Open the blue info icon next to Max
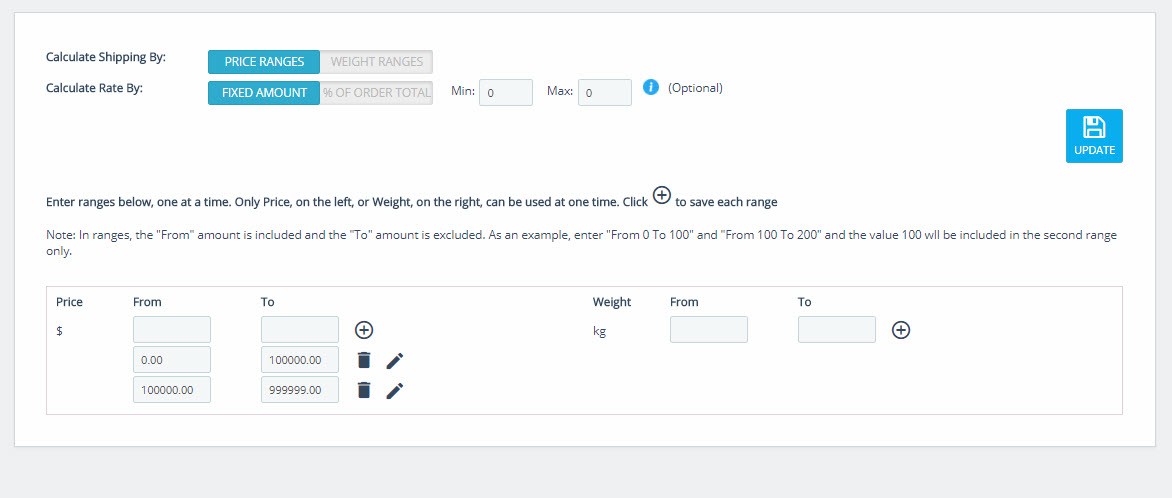Screen dimensions: 1172x498 [x=650, y=87]
